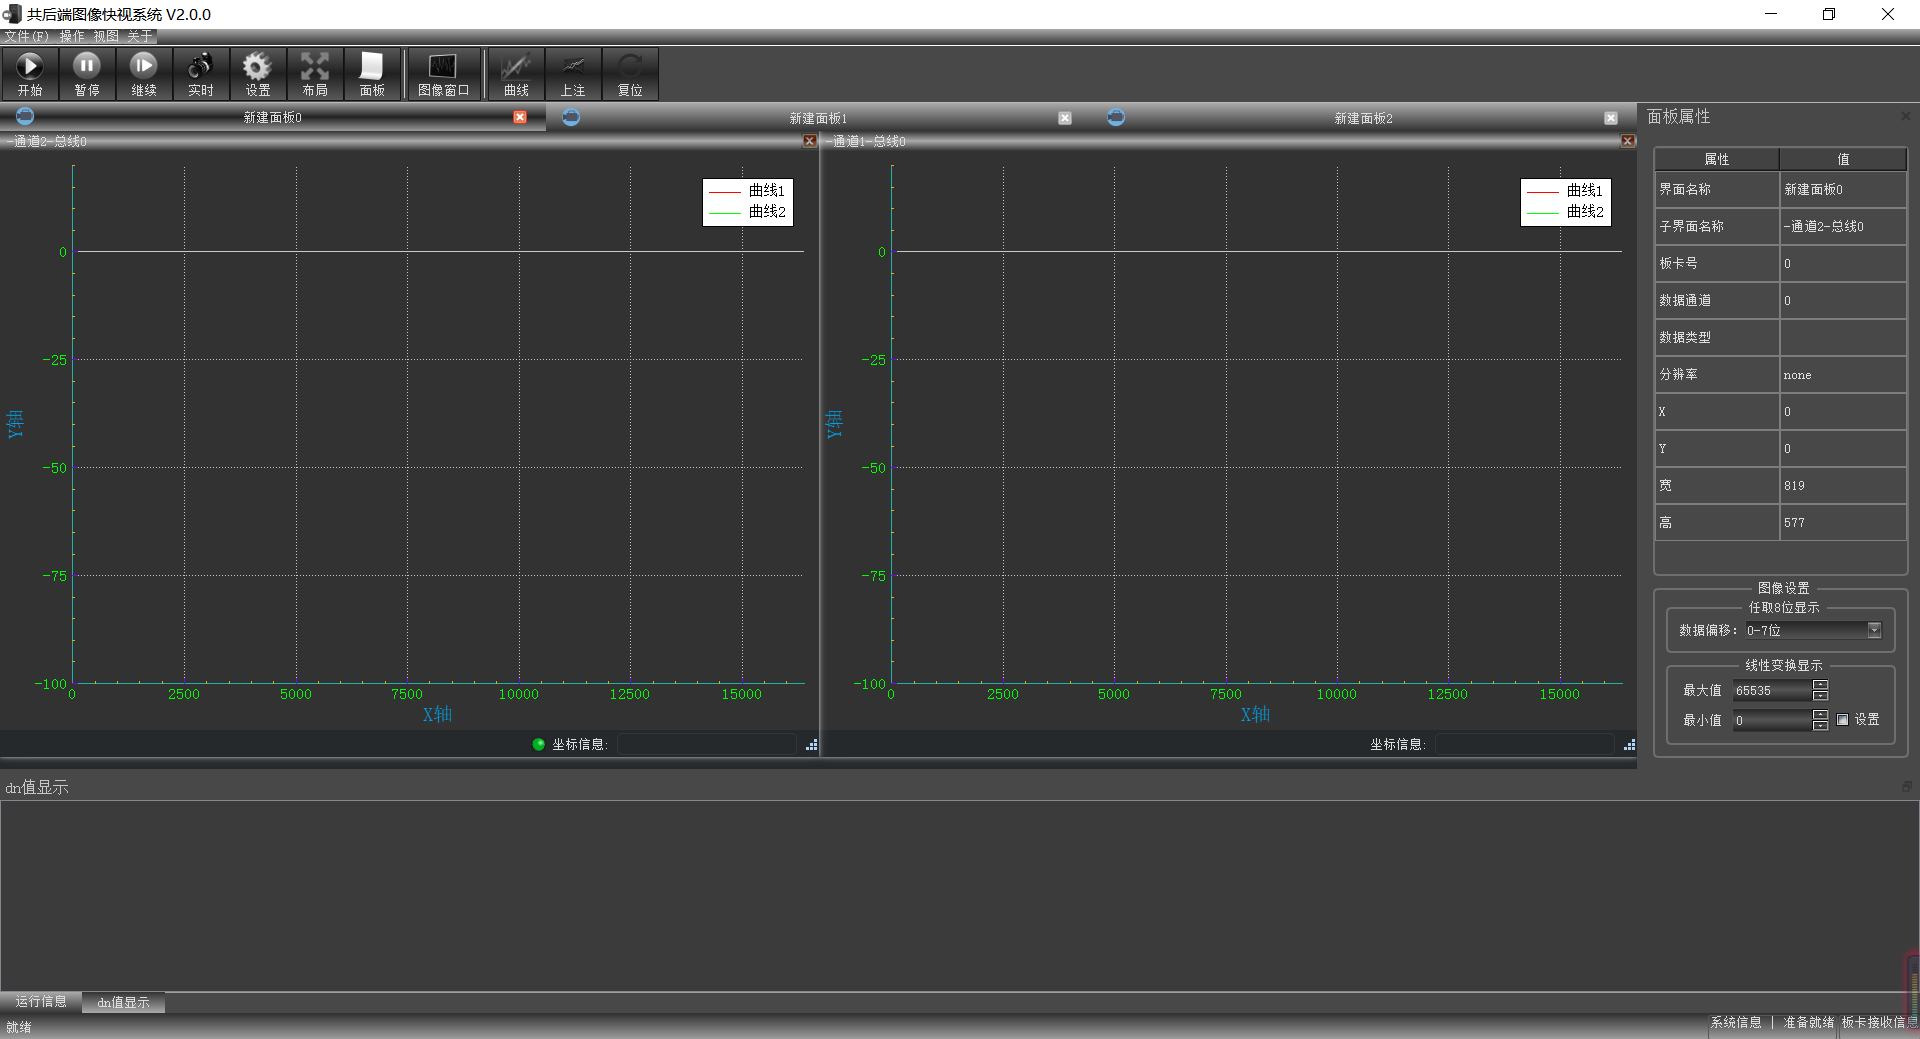This screenshot has width=1920, height=1039.
Task: Click 曲线2 in the left chart legend
Action: point(767,212)
